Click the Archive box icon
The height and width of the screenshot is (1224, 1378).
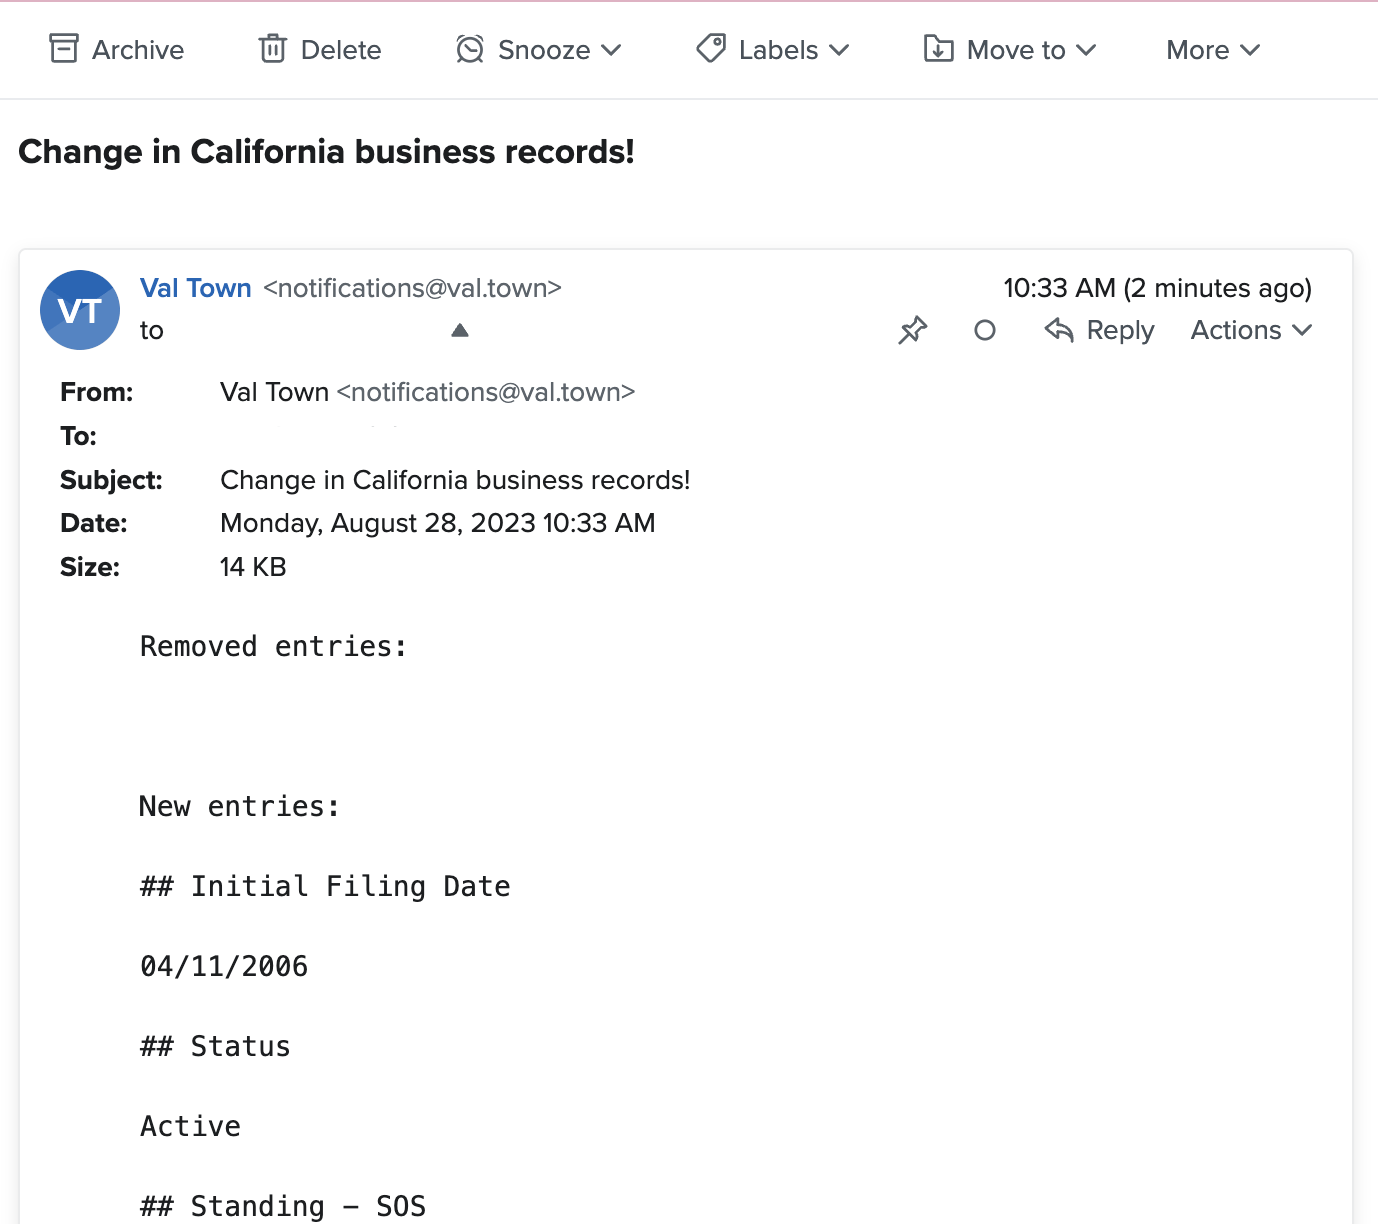[64, 49]
